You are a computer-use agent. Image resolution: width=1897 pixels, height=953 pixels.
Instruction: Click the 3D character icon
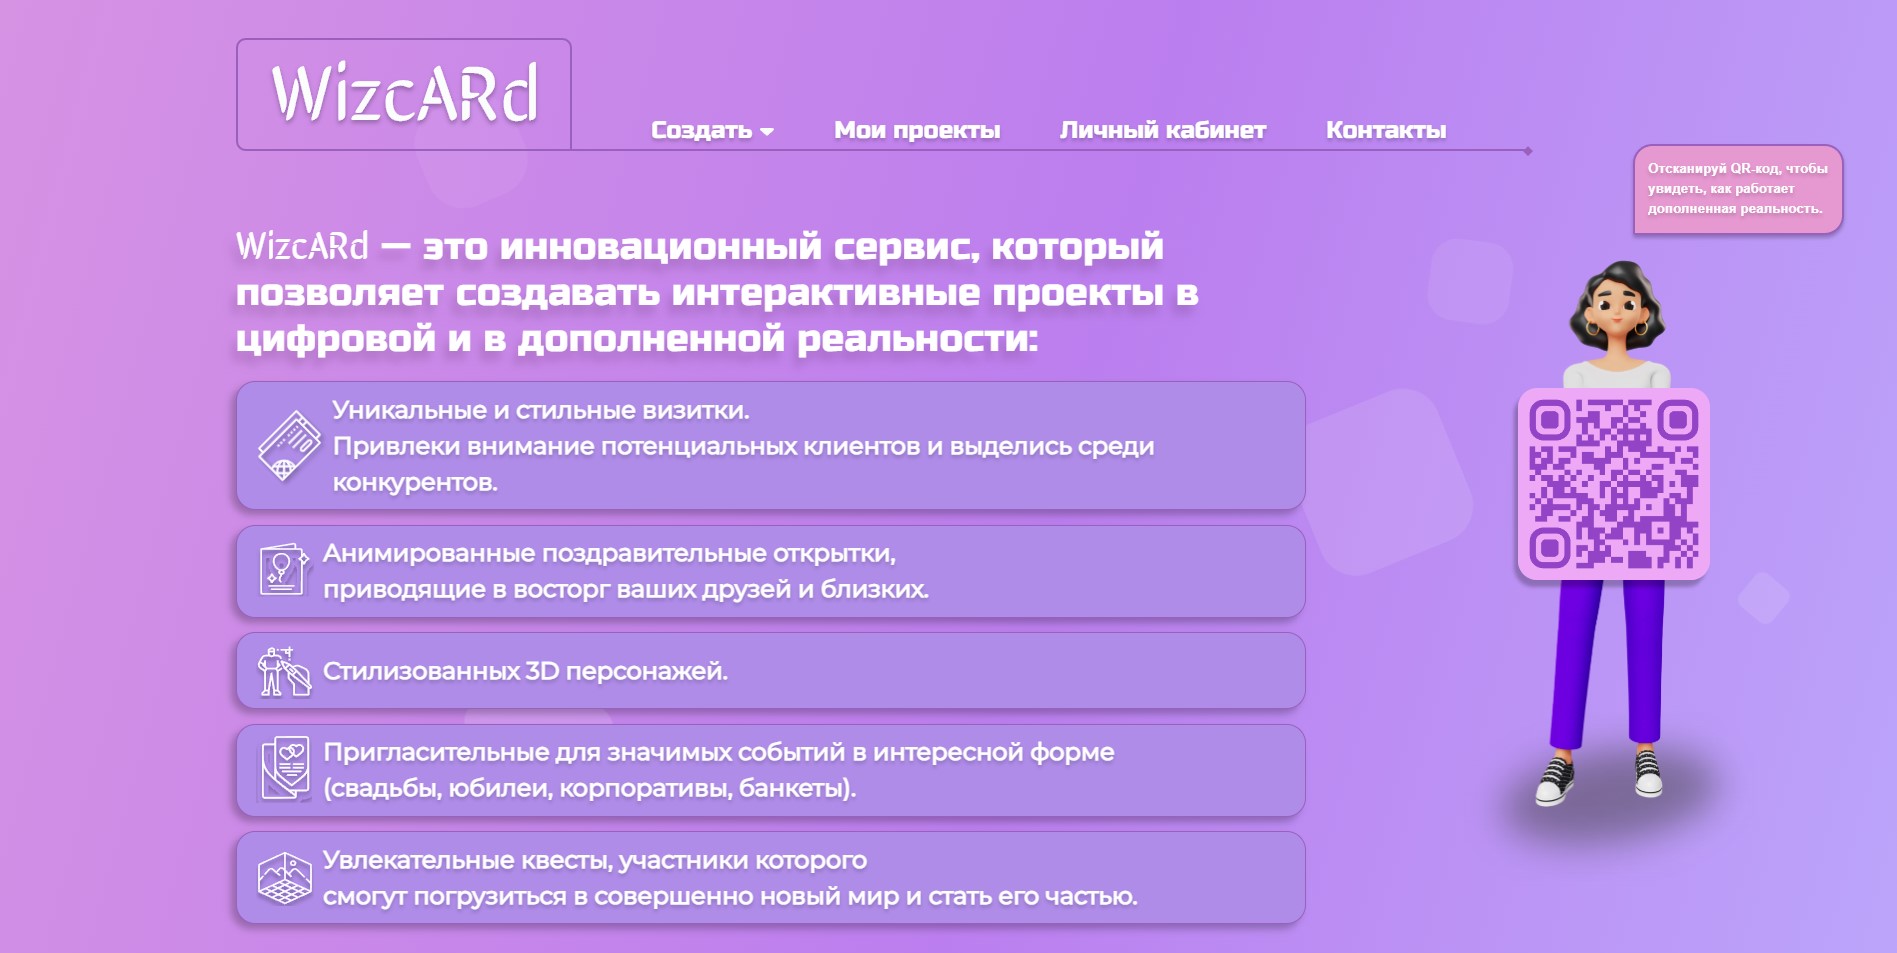coord(283,671)
